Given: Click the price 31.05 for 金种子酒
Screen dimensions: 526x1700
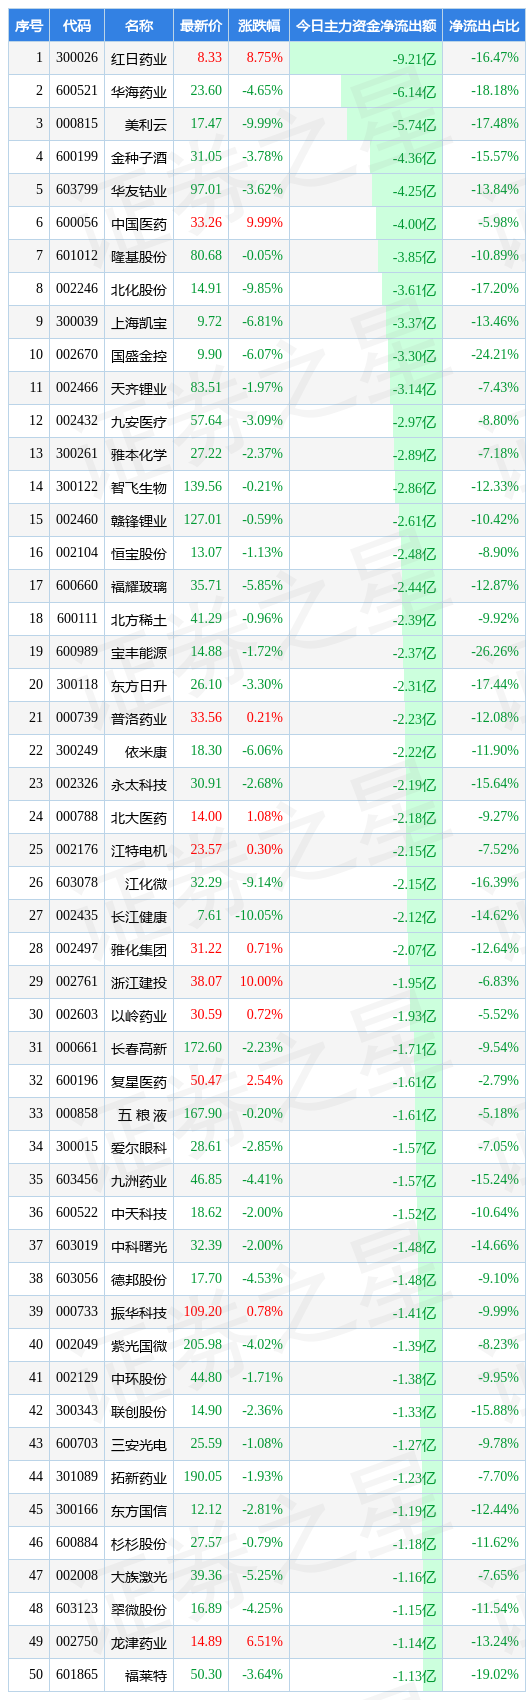Looking at the screenshot, I should click(206, 157).
